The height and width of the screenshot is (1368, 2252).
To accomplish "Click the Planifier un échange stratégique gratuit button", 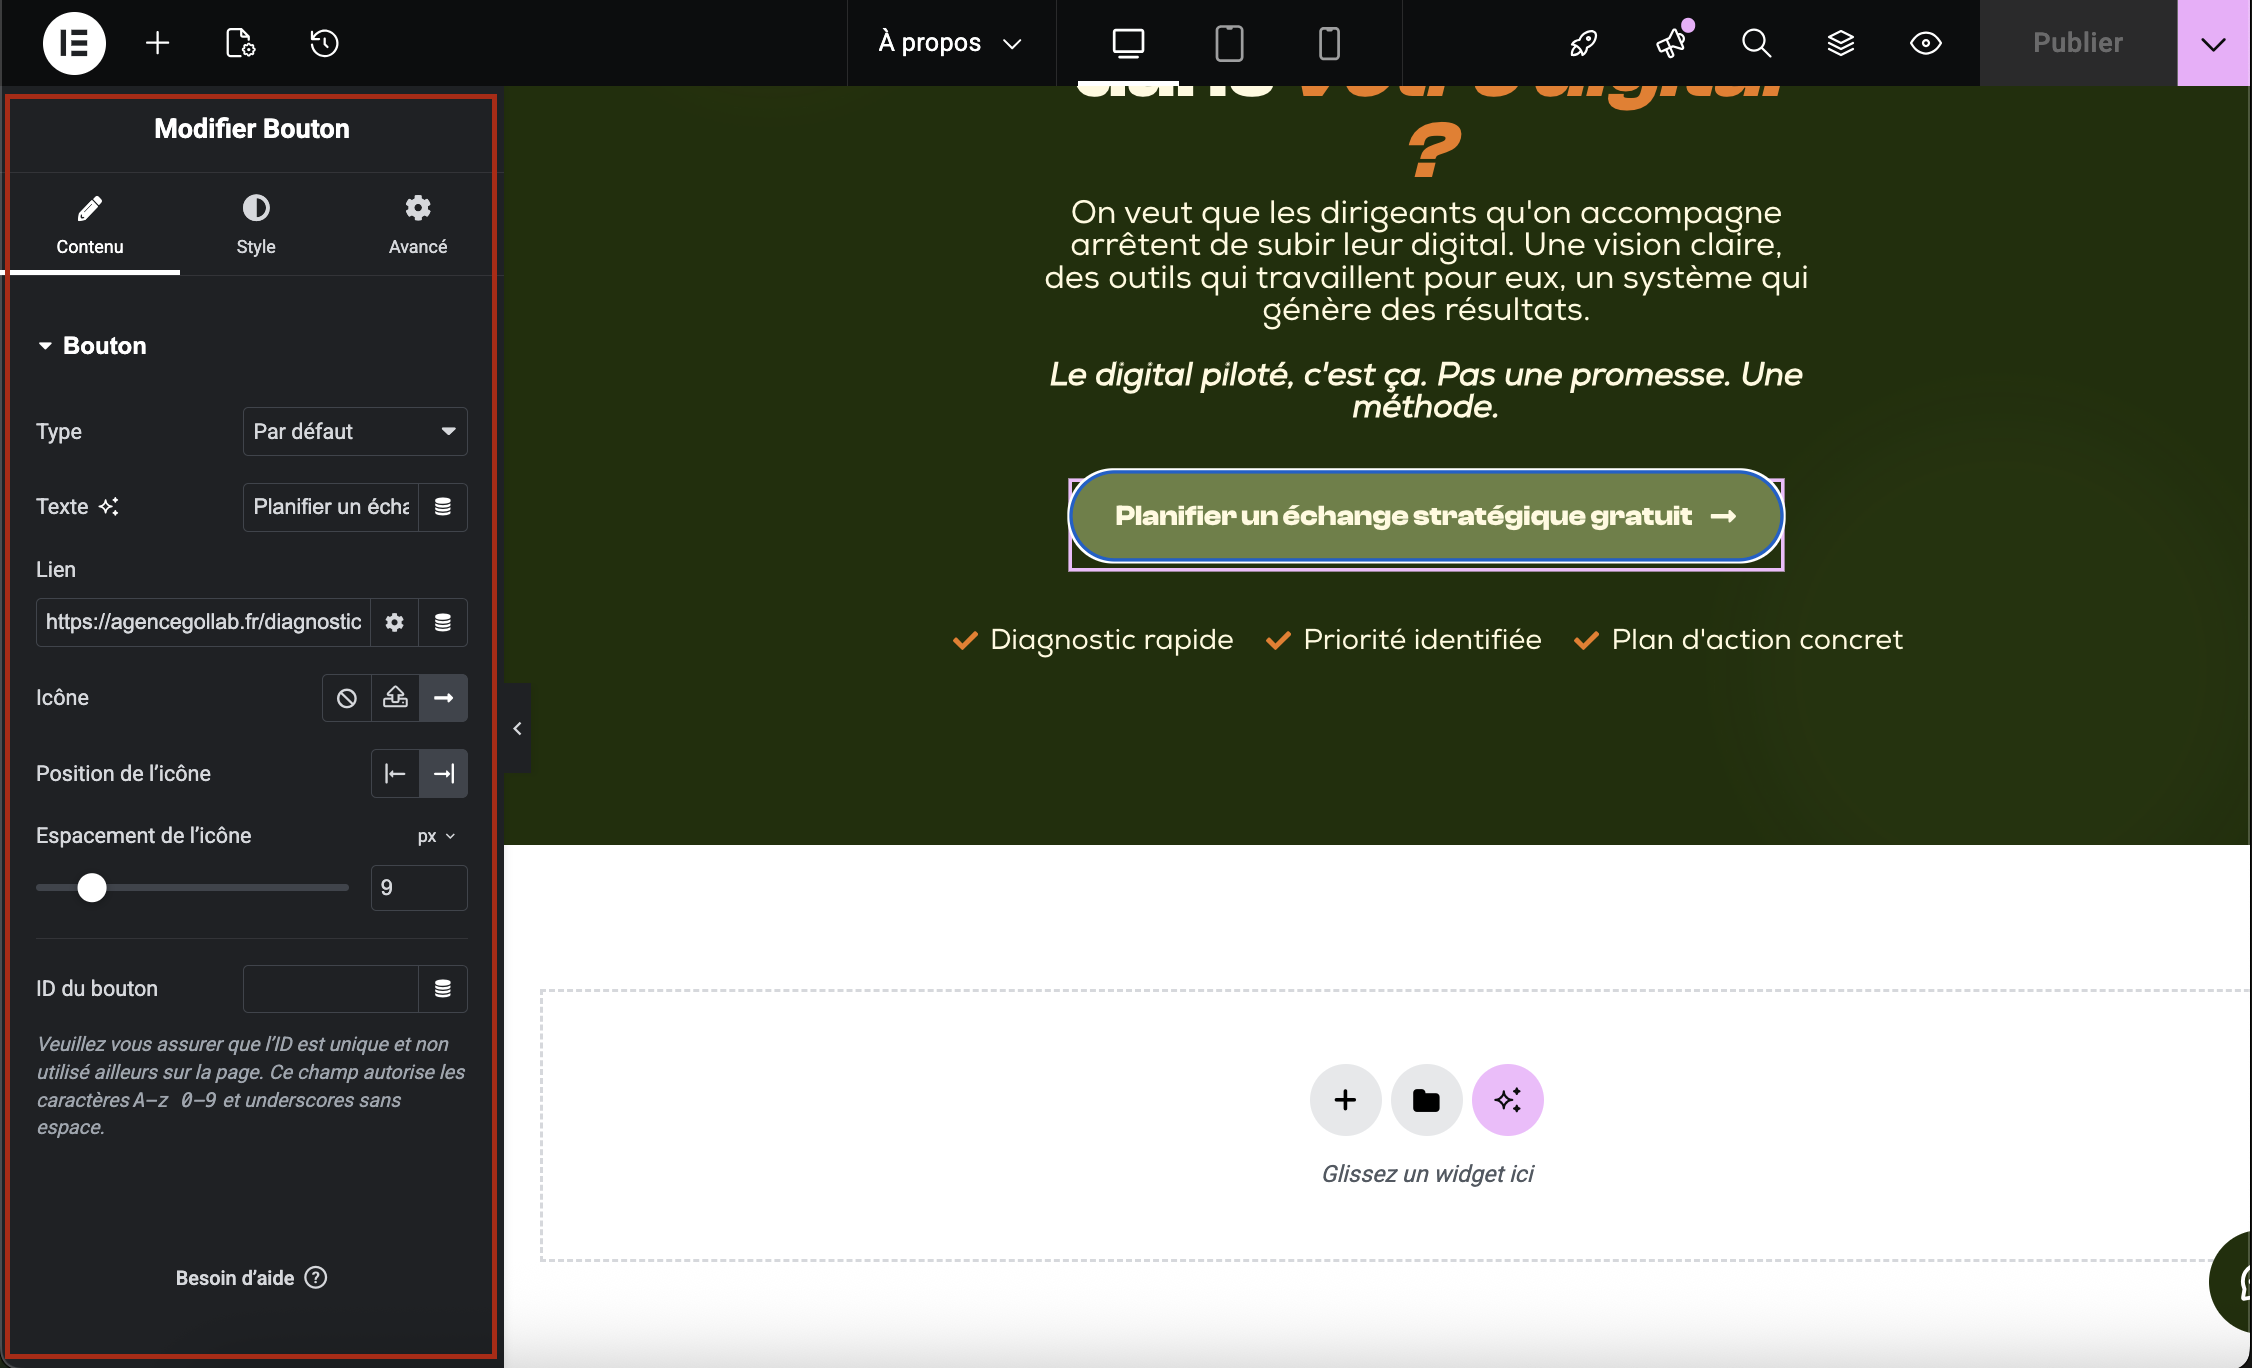I will click(x=1426, y=517).
